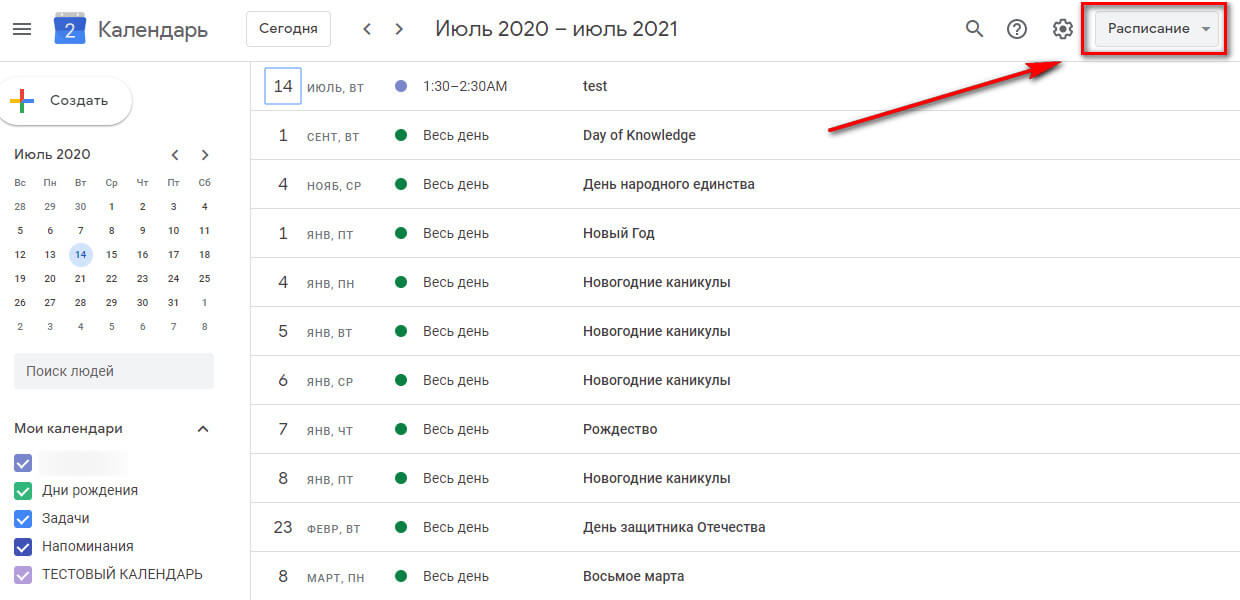1240x600 pixels.
Task: Go to next period with forward arrow
Action: pos(398,29)
